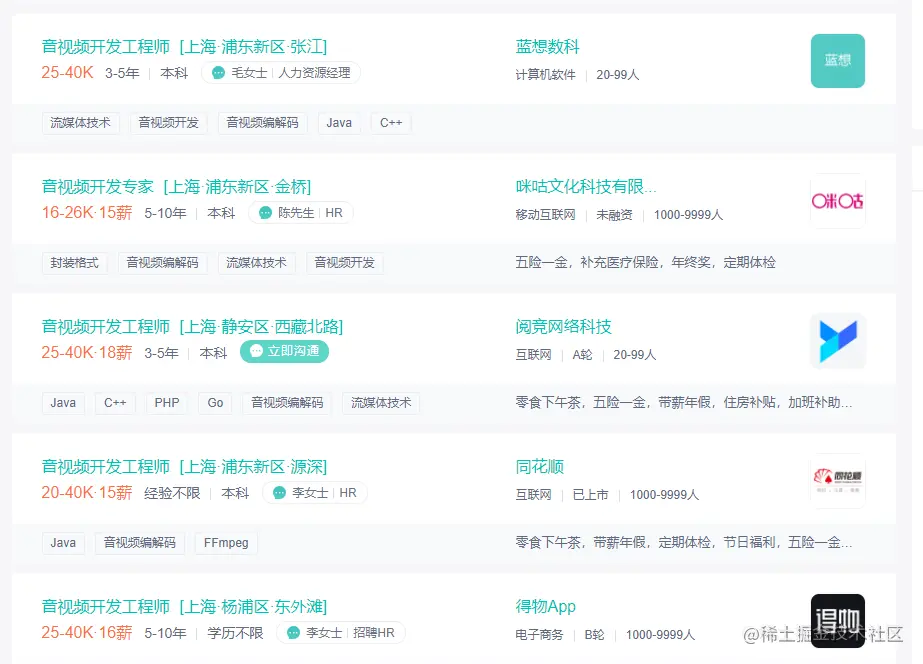Open 得物App company page
The height and width of the screenshot is (664, 923).
546,606
